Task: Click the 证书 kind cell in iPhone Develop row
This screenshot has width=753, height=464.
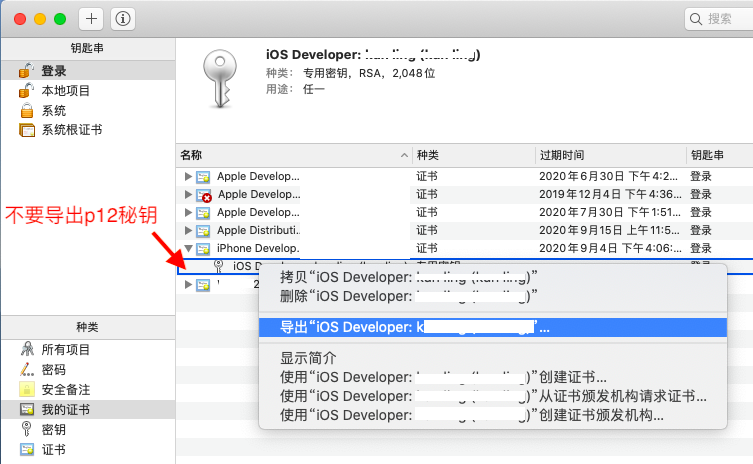Action: [x=427, y=248]
